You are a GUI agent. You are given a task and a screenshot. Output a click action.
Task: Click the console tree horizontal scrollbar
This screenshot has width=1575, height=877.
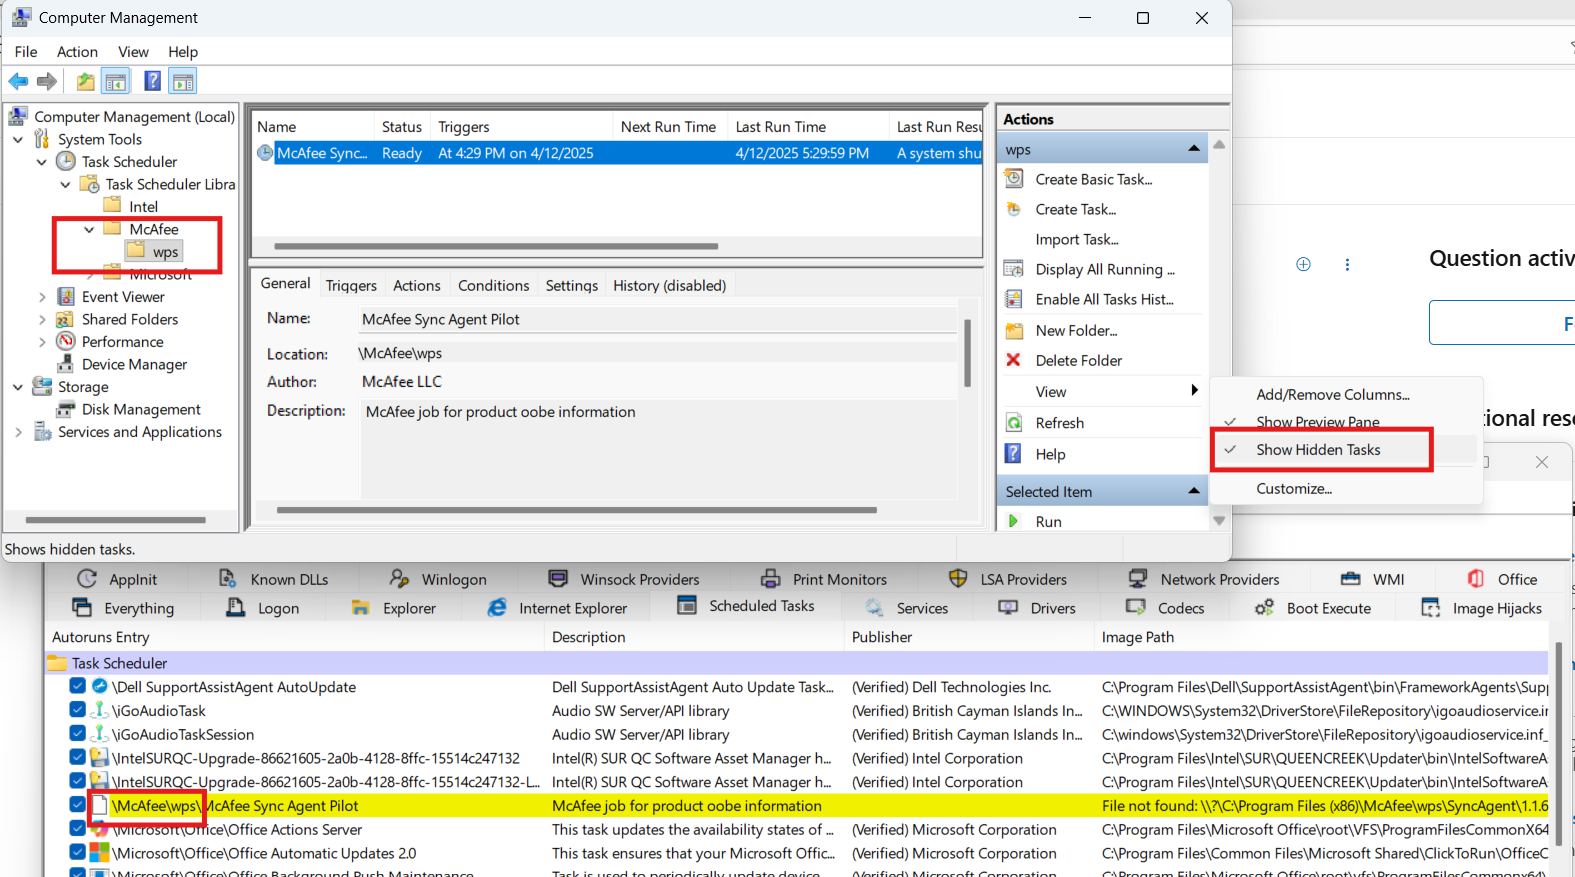[115, 520]
